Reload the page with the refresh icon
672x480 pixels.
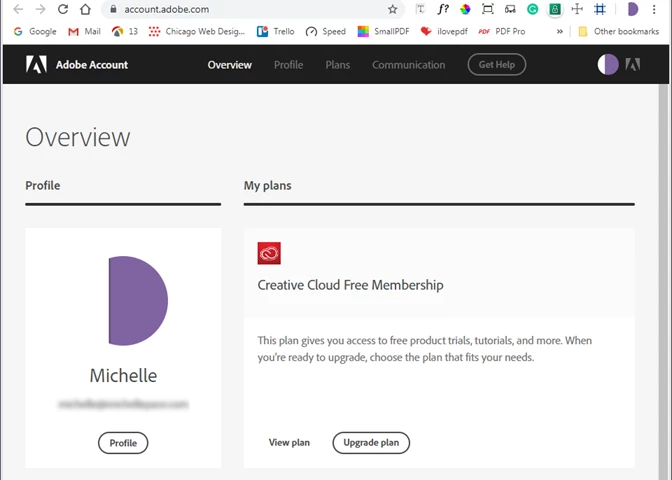click(x=63, y=9)
